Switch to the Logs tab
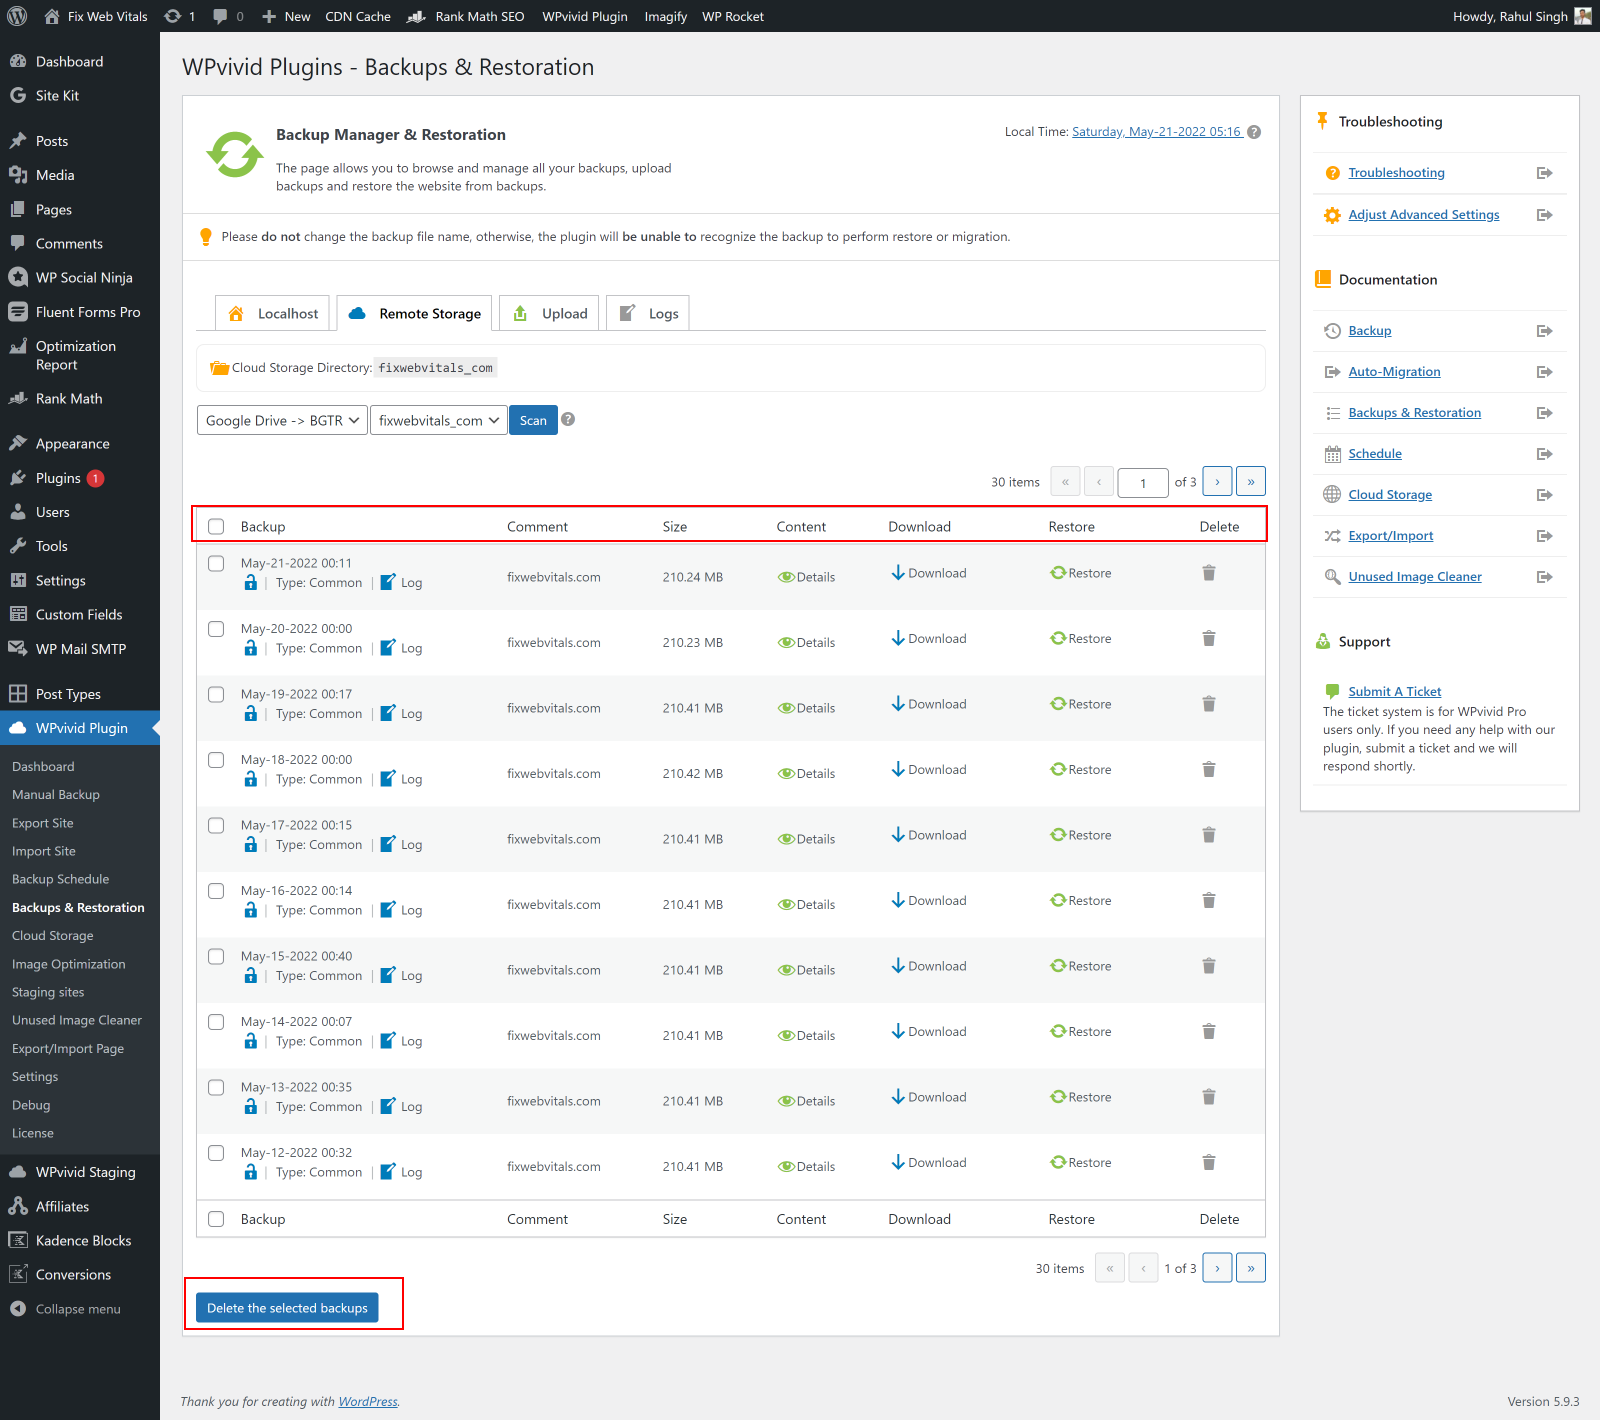Screen dimensions: 1600x1421 point(648,313)
